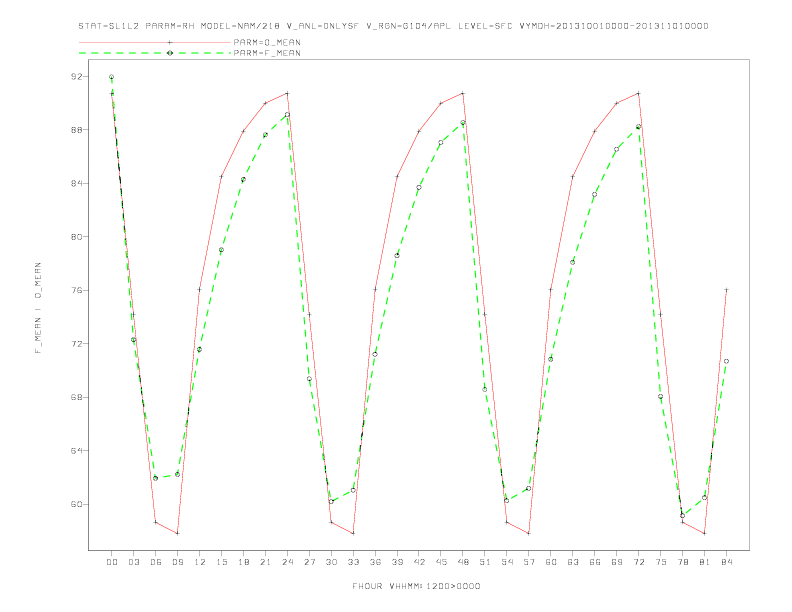
Task: Select the O_MEAN plus marker at hour 84
Action: tap(726, 290)
